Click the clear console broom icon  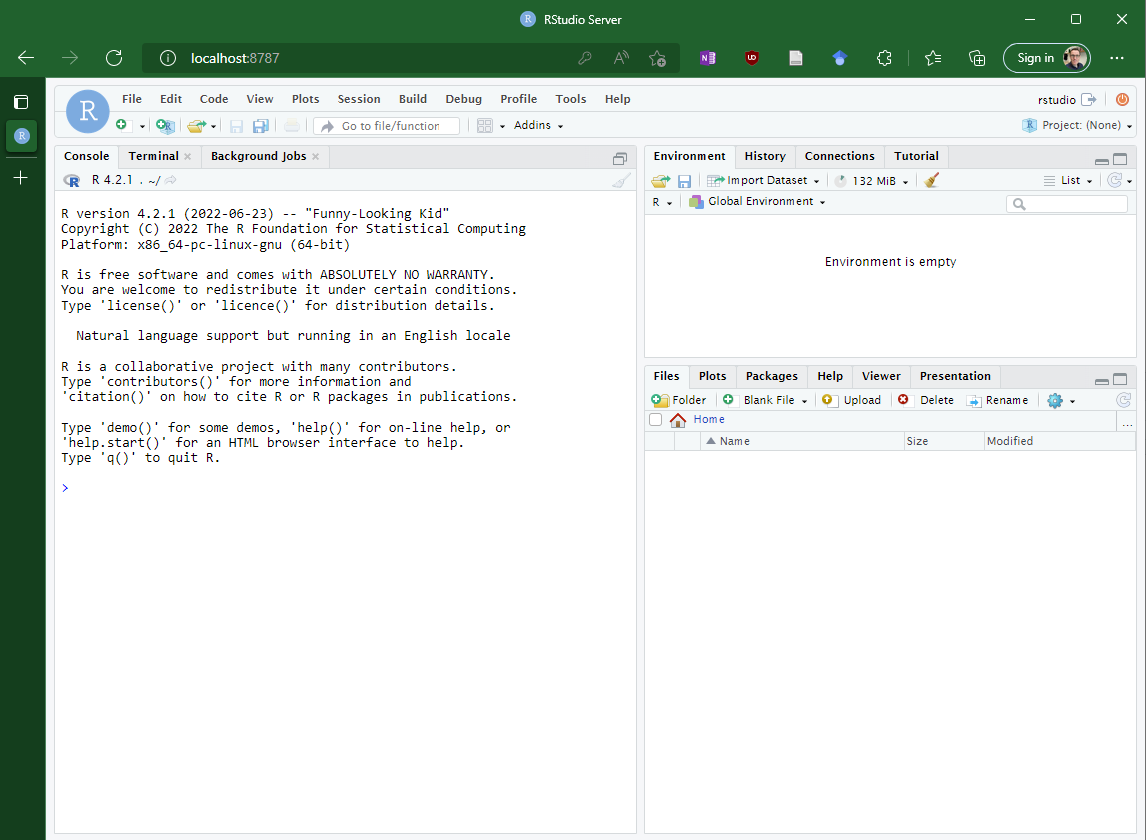click(x=621, y=181)
